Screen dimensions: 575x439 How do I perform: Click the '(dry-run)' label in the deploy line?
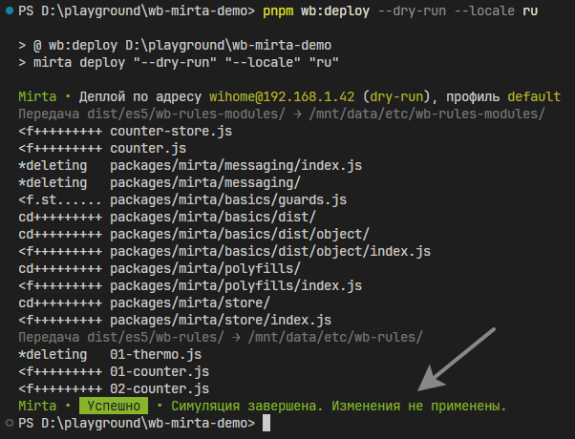tap(396, 97)
